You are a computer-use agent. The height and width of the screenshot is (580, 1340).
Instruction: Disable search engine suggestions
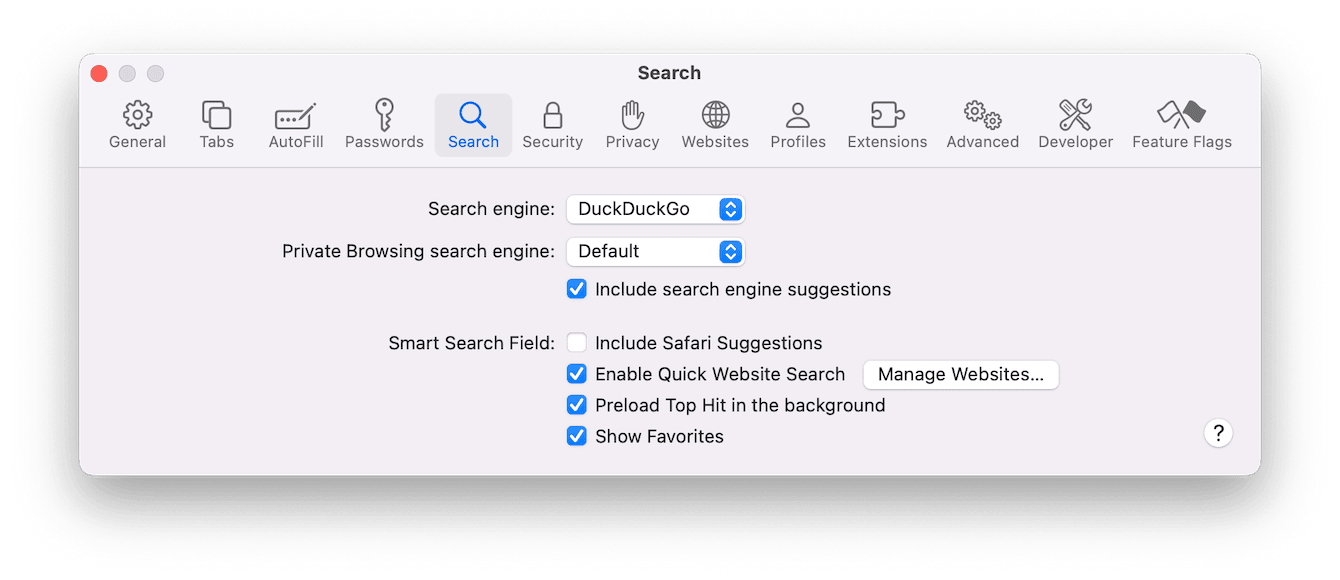tap(577, 288)
